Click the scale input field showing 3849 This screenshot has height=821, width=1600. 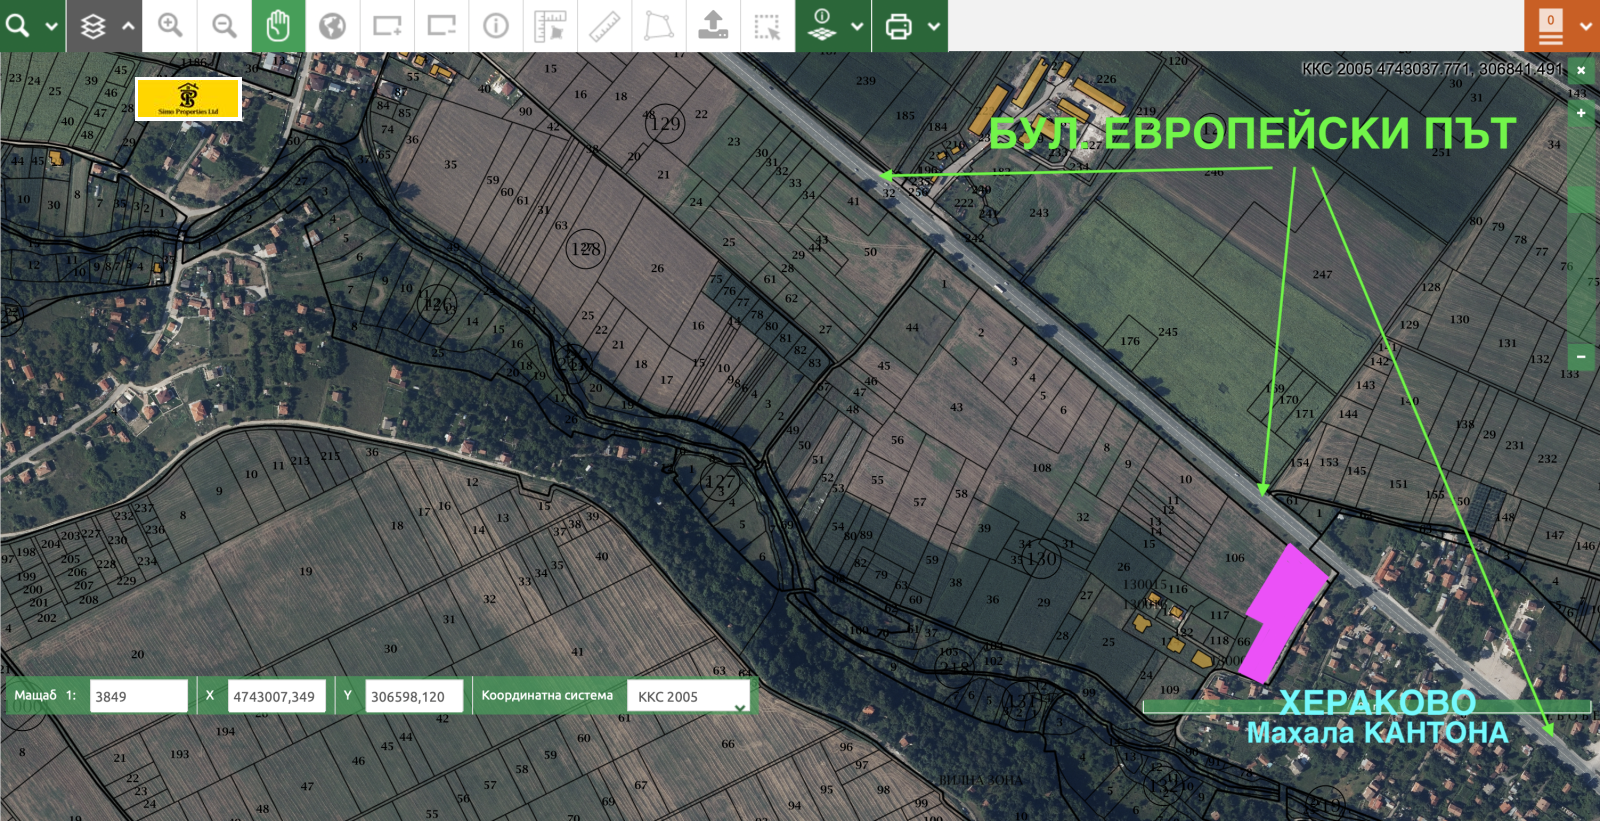(138, 696)
